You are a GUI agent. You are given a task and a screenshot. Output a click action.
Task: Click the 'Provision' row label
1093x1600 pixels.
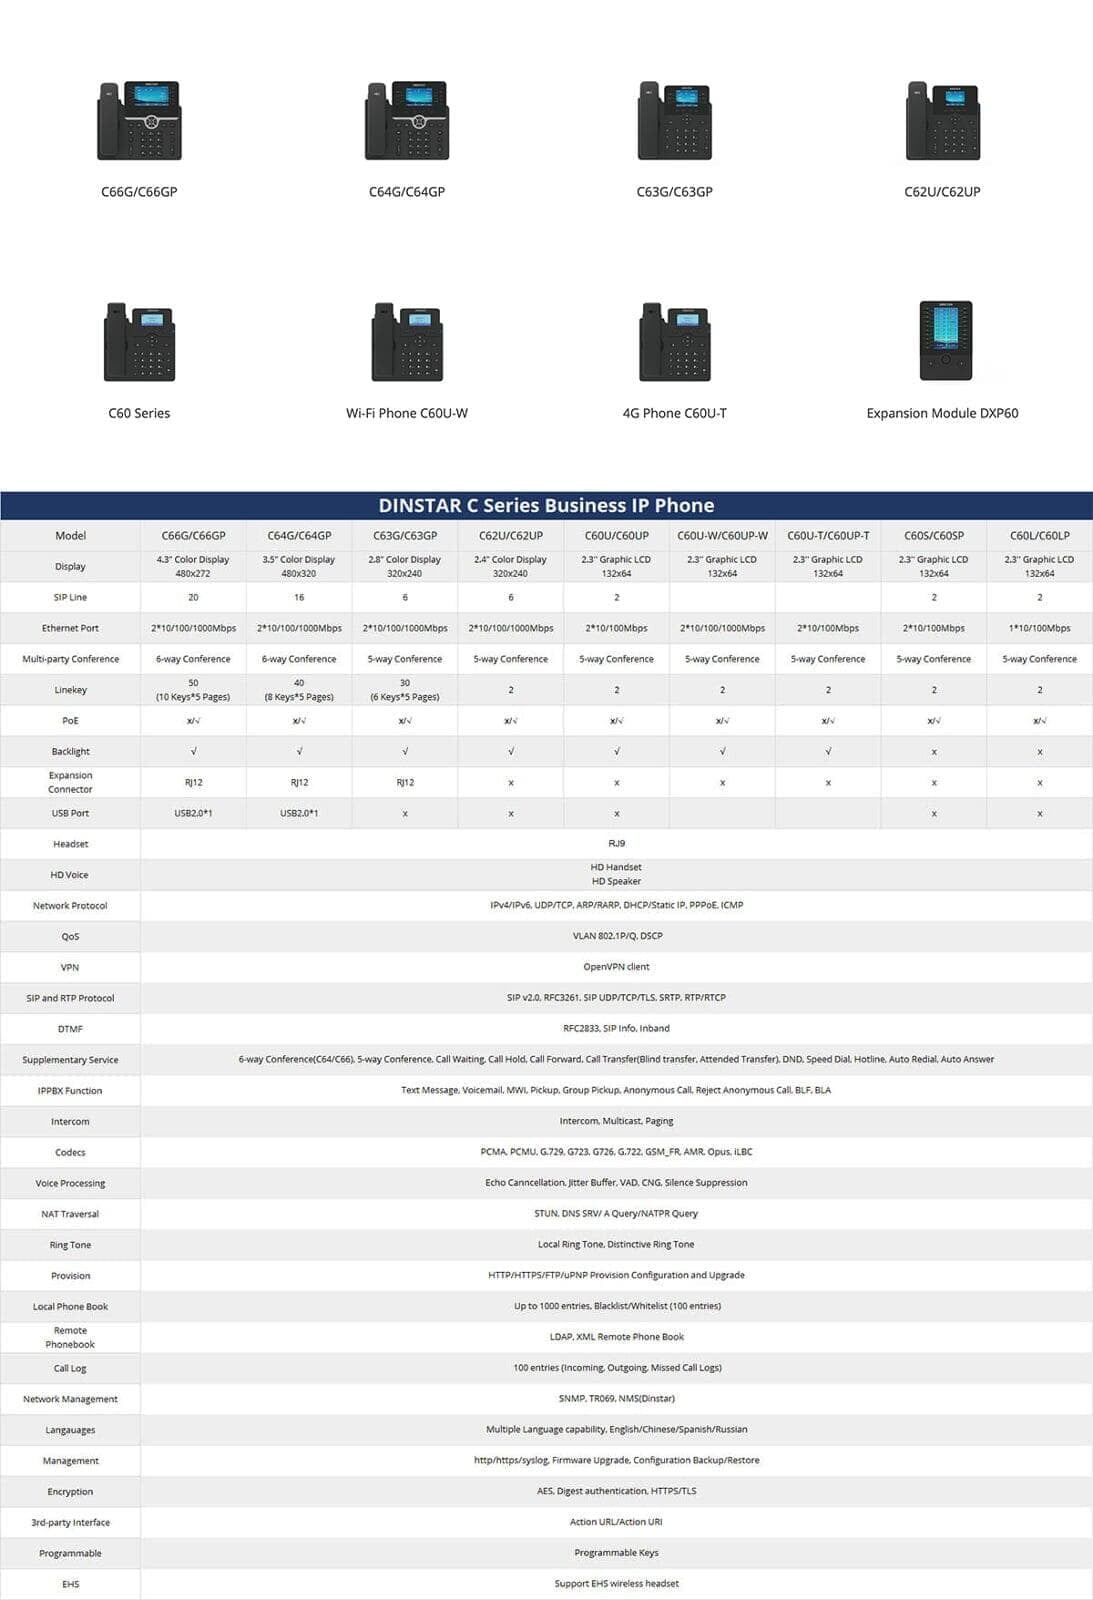pos(70,1276)
